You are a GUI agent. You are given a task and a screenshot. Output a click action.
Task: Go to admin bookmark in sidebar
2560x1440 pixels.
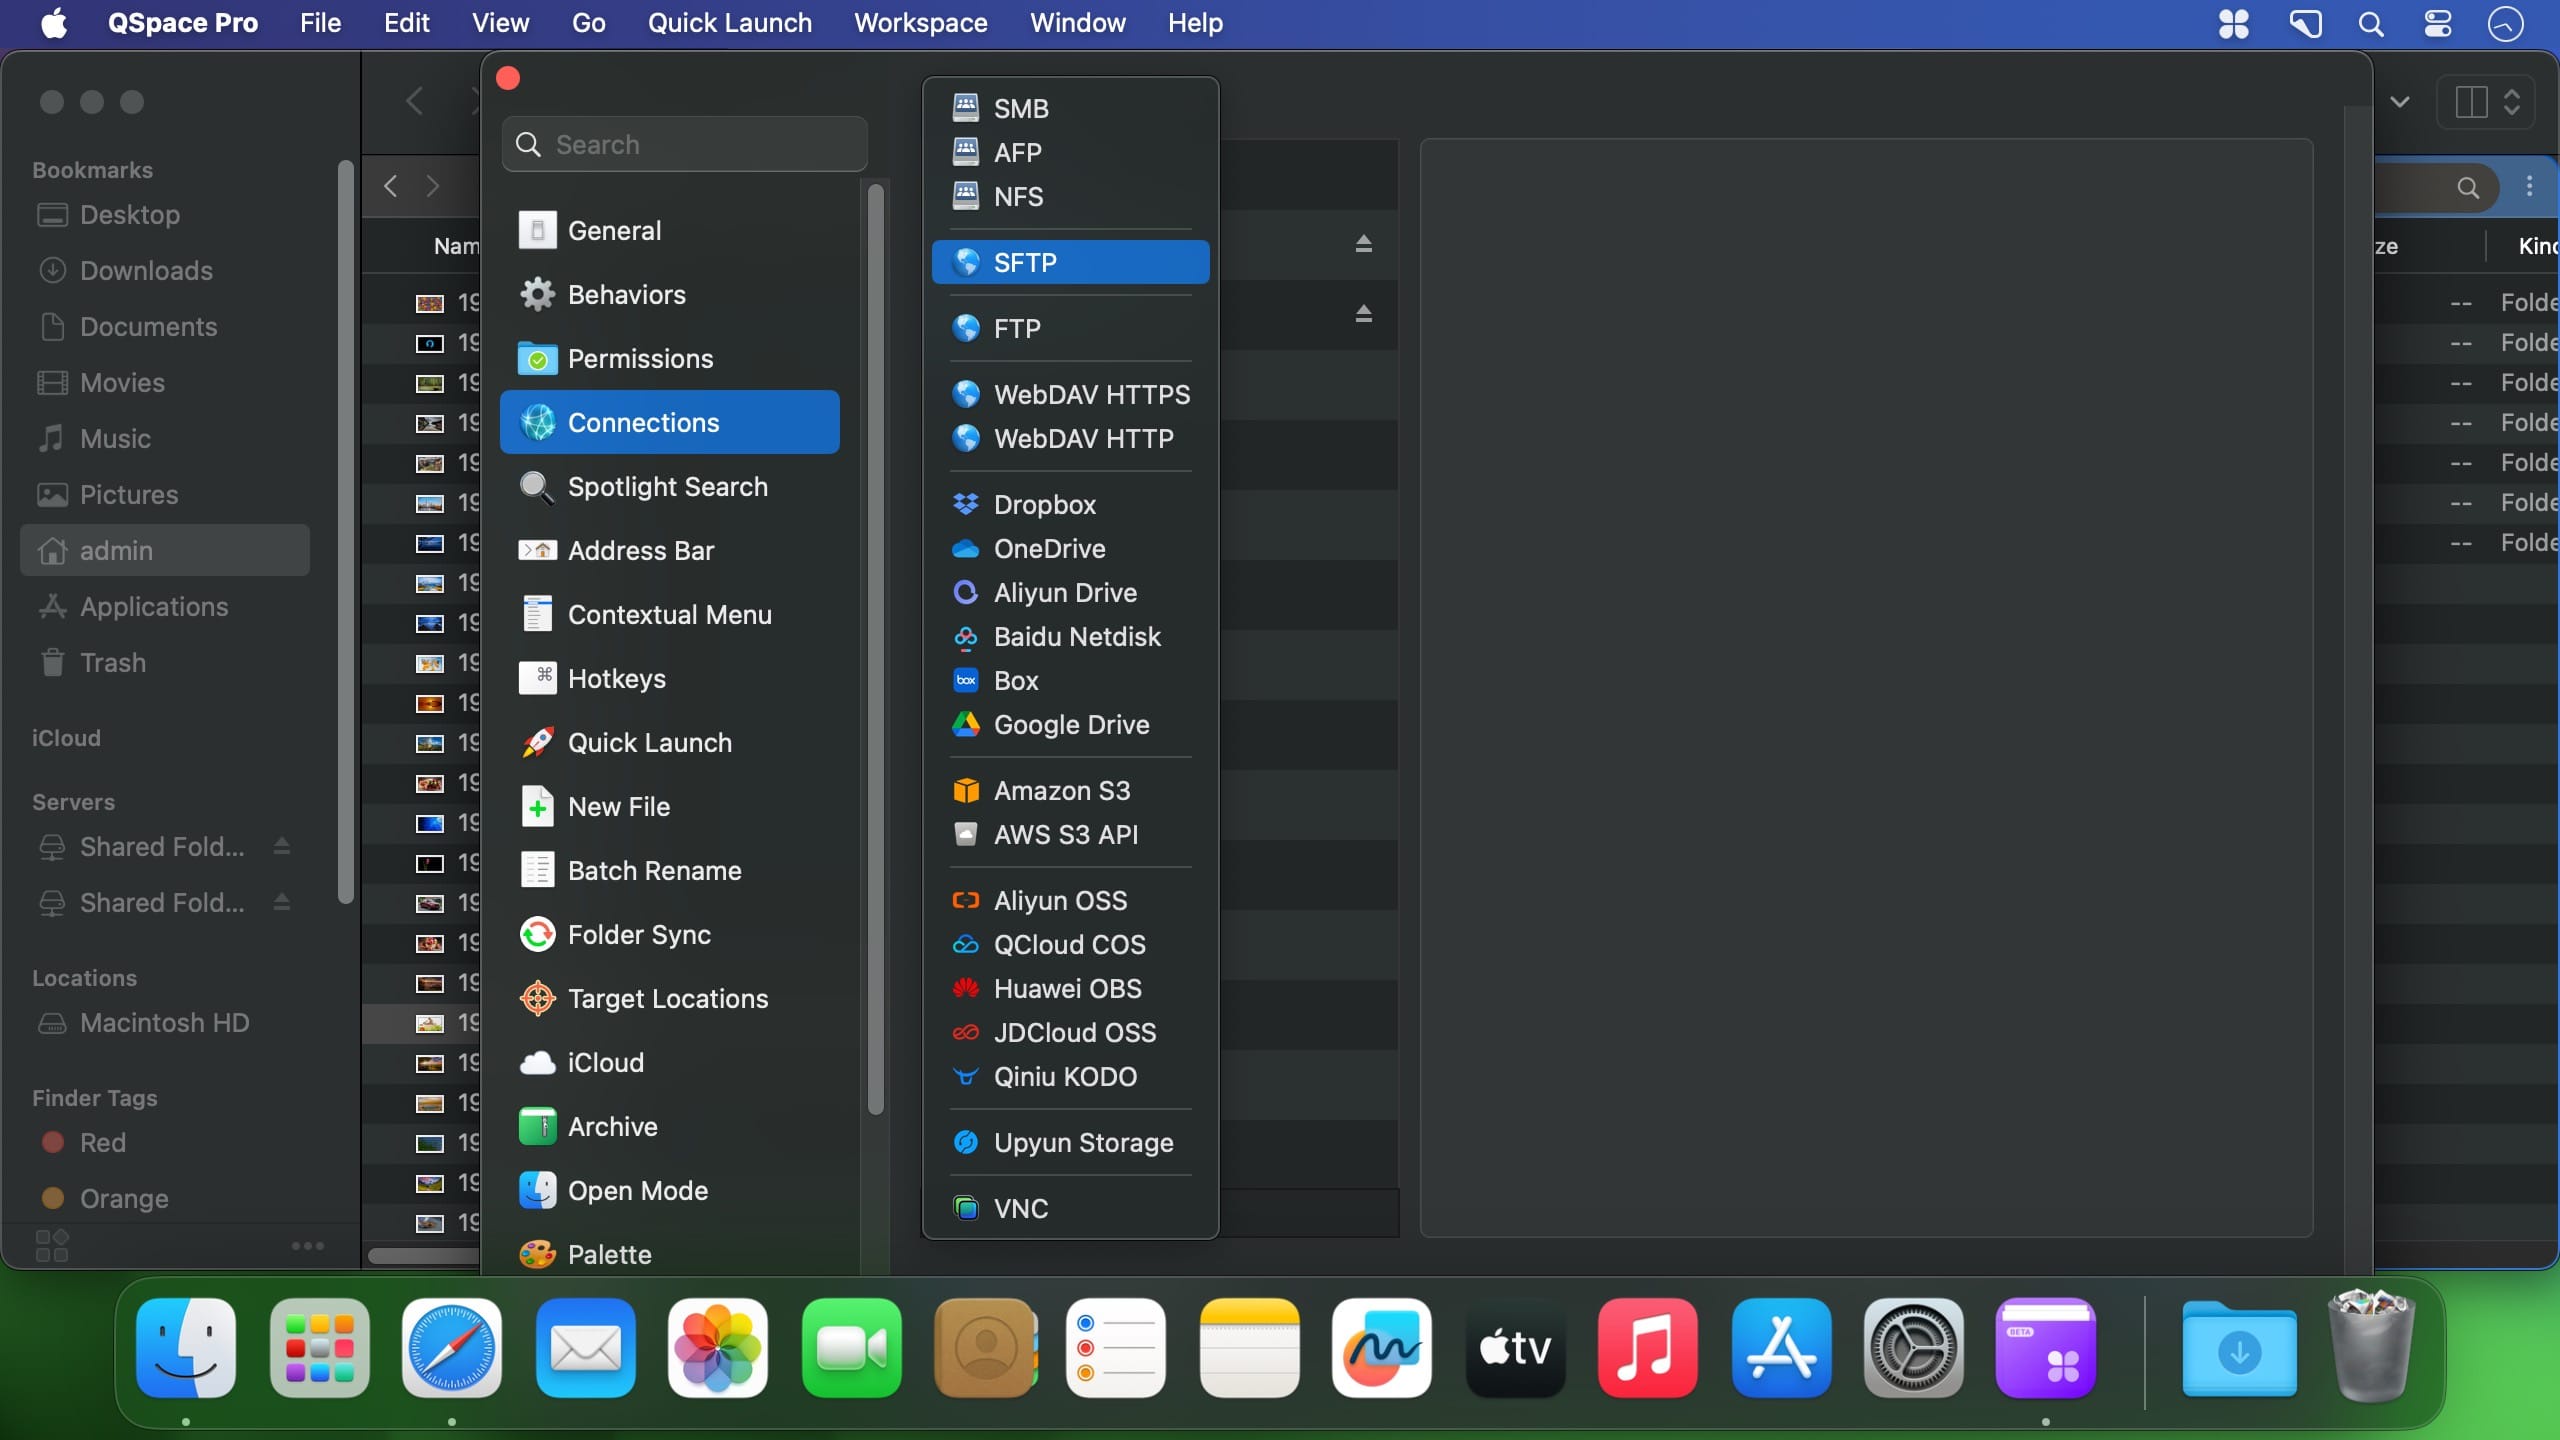pyautogui.click(x=116, y=550)
